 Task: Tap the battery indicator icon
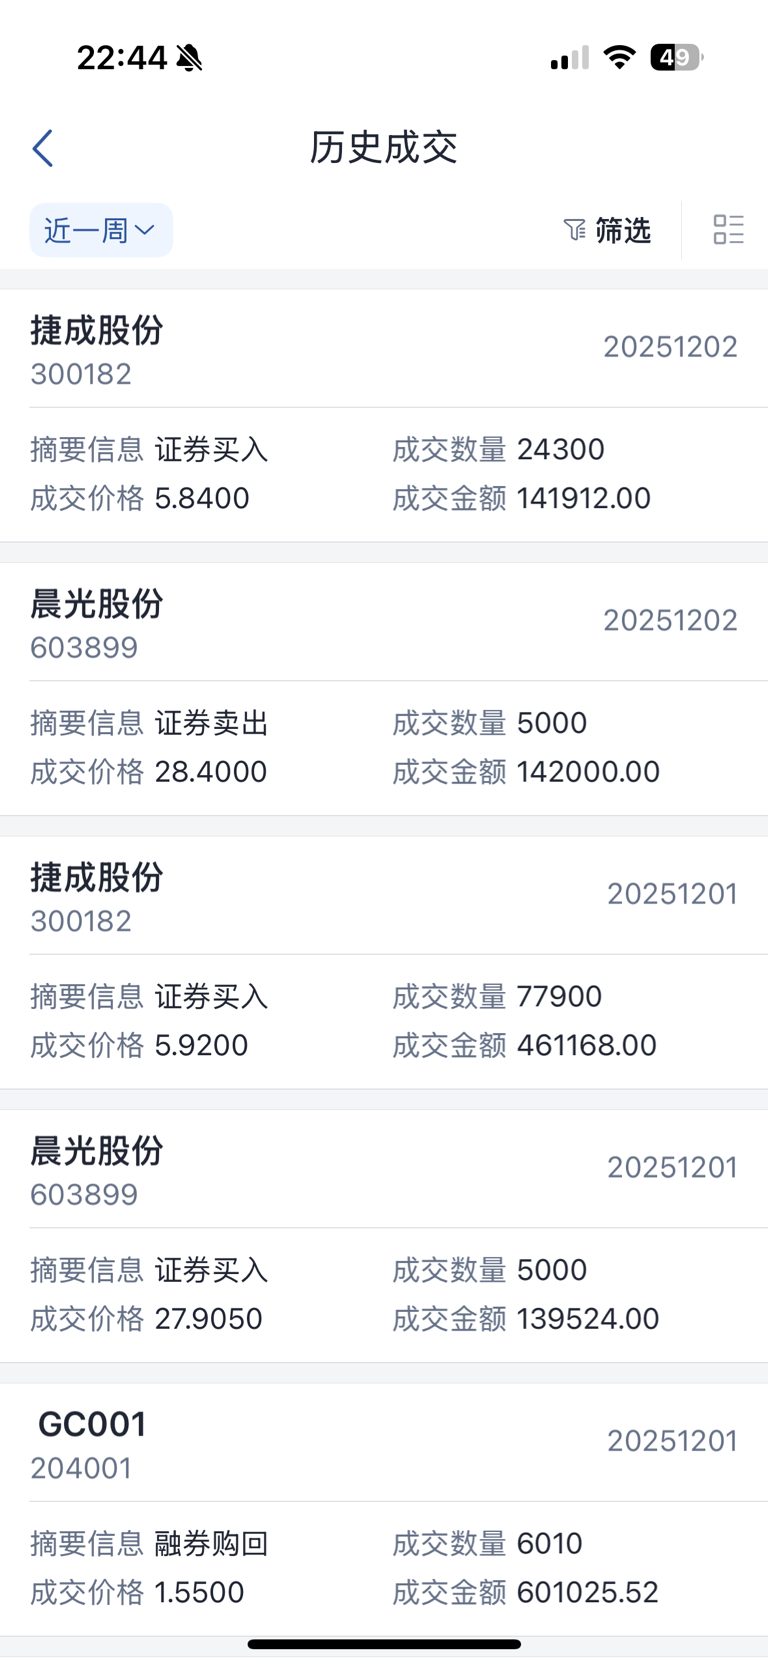[677, 57]
